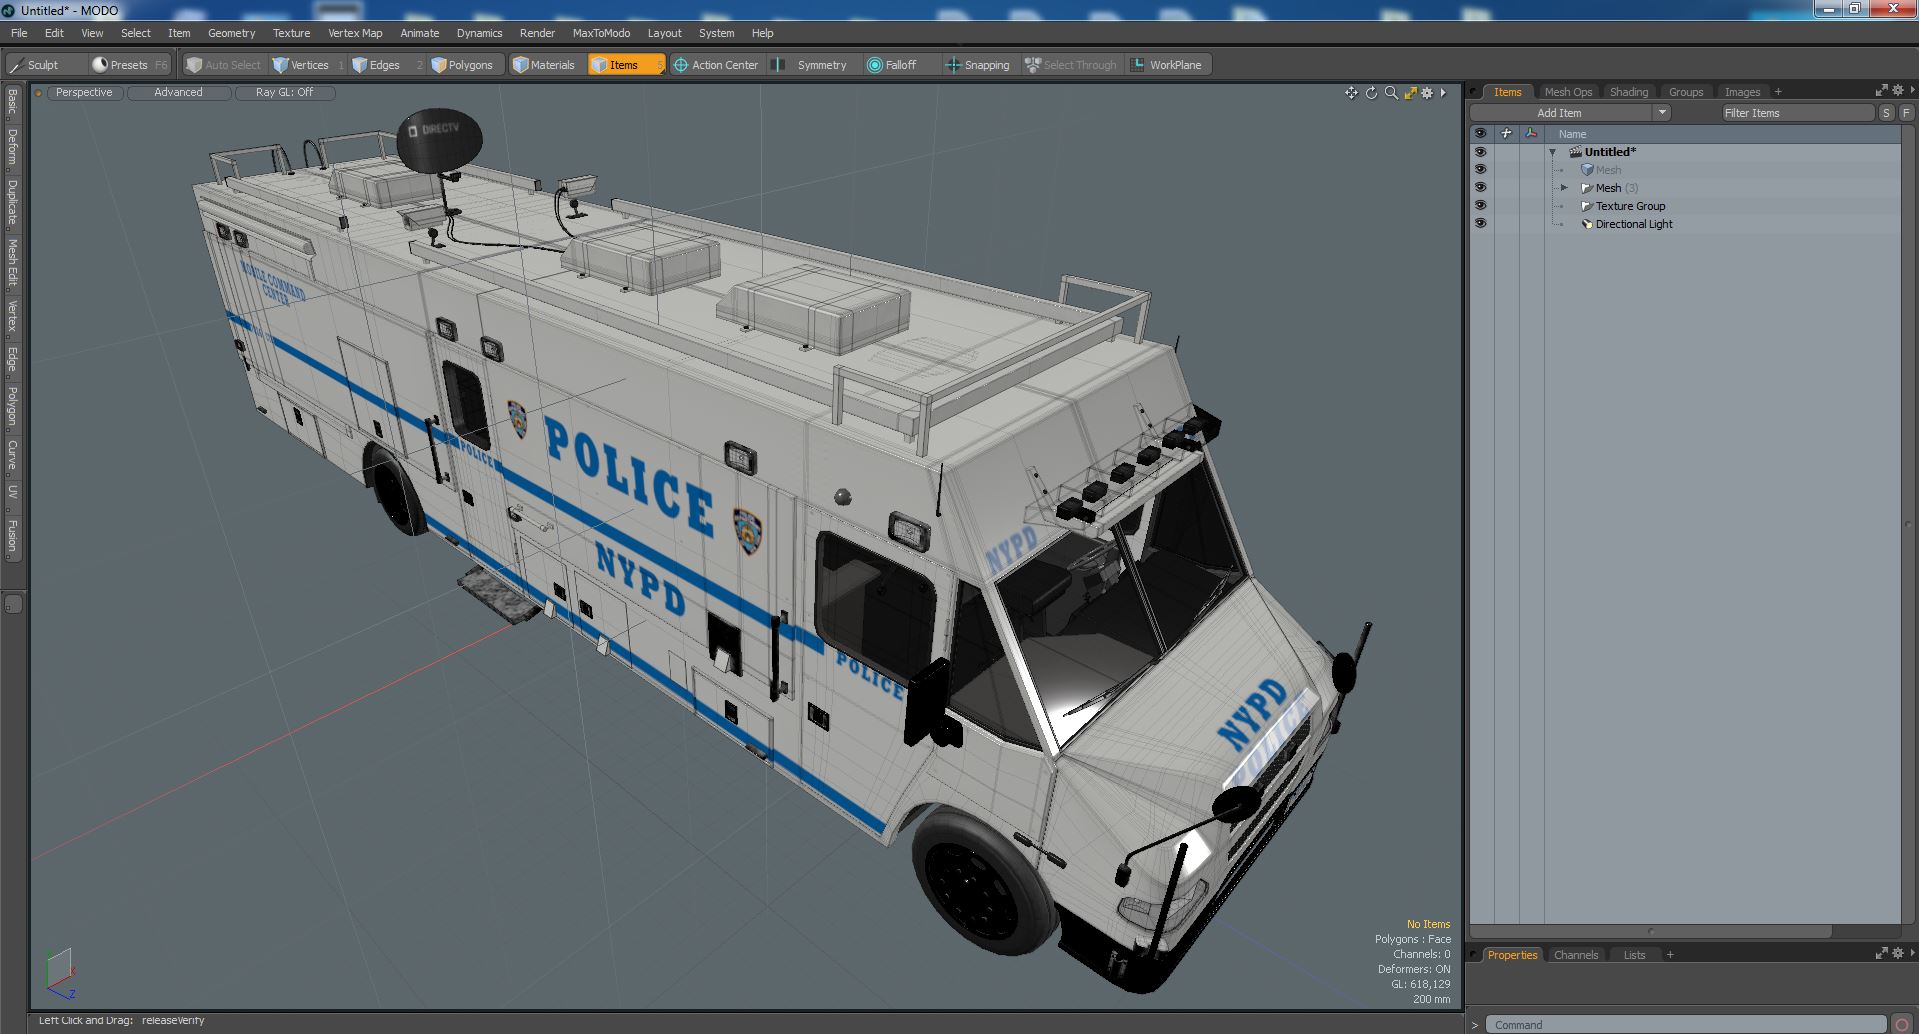Toggle Select Through option
Screen dimensions: 1919x1034
click(1071, 65)
